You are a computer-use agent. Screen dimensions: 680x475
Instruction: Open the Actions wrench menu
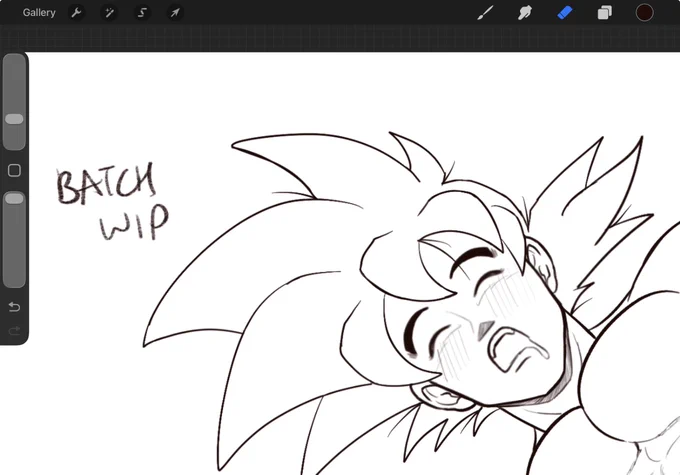pos(76,13)
